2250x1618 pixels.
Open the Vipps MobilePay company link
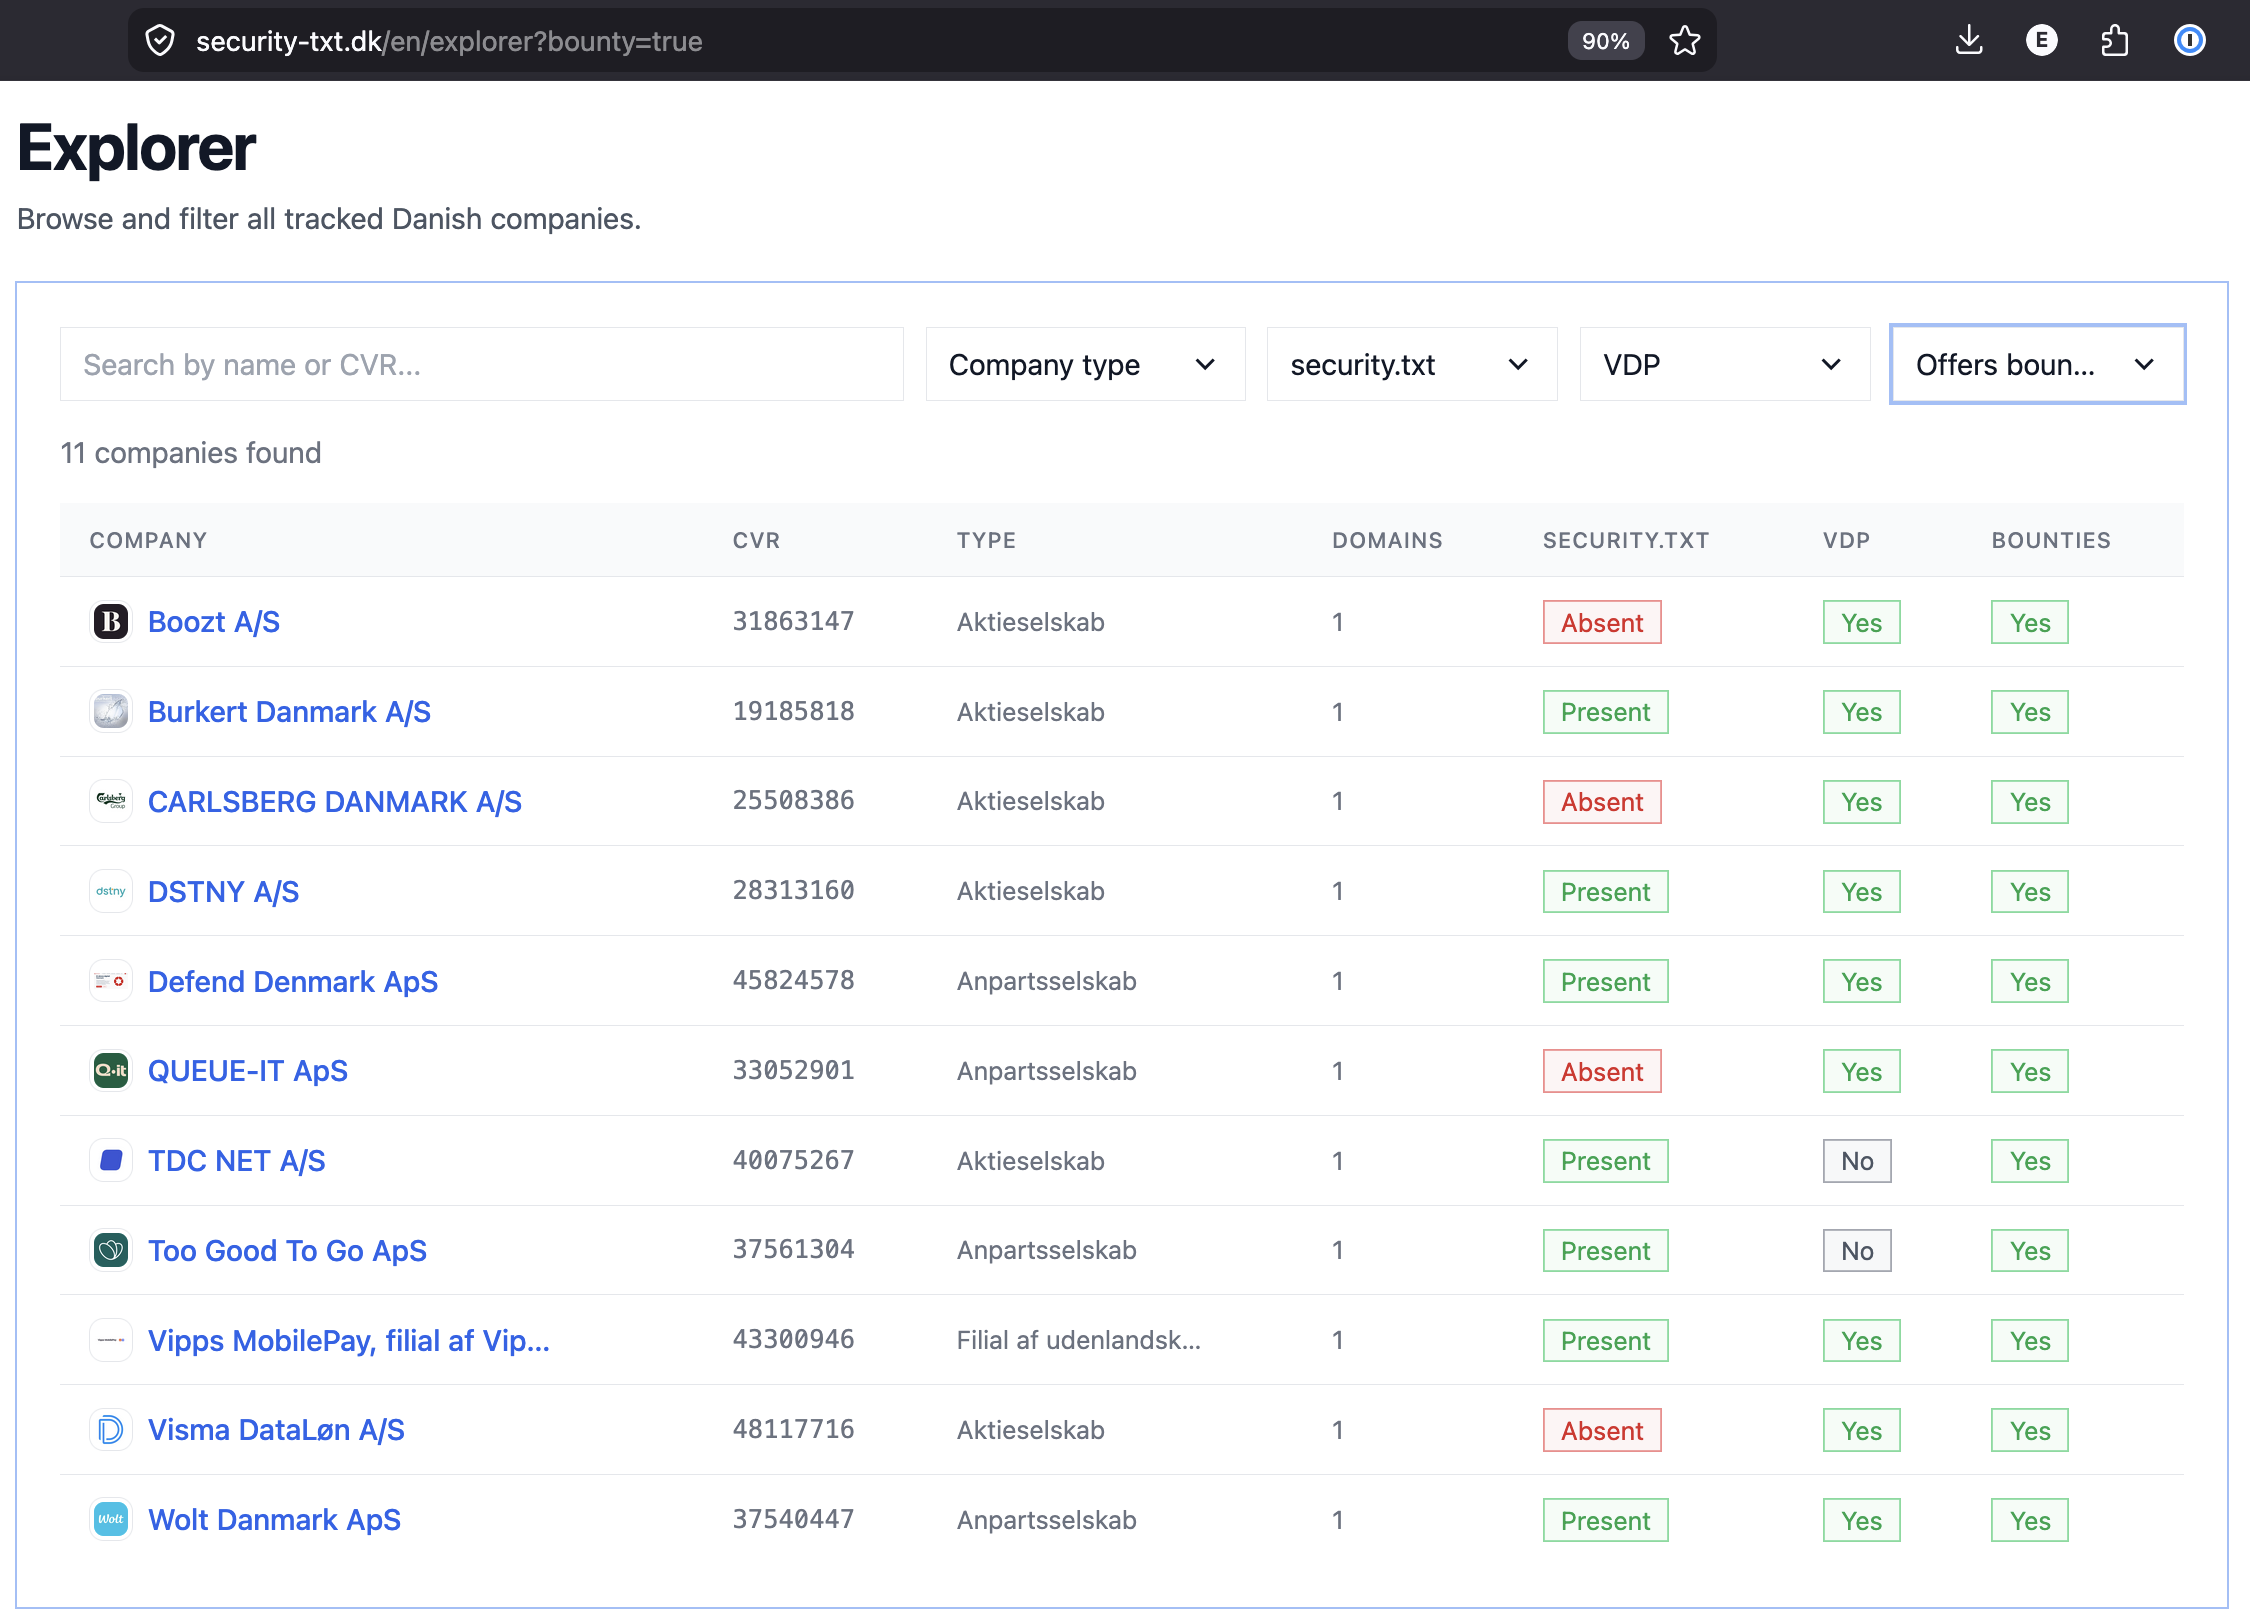[x=349, y=1340]
